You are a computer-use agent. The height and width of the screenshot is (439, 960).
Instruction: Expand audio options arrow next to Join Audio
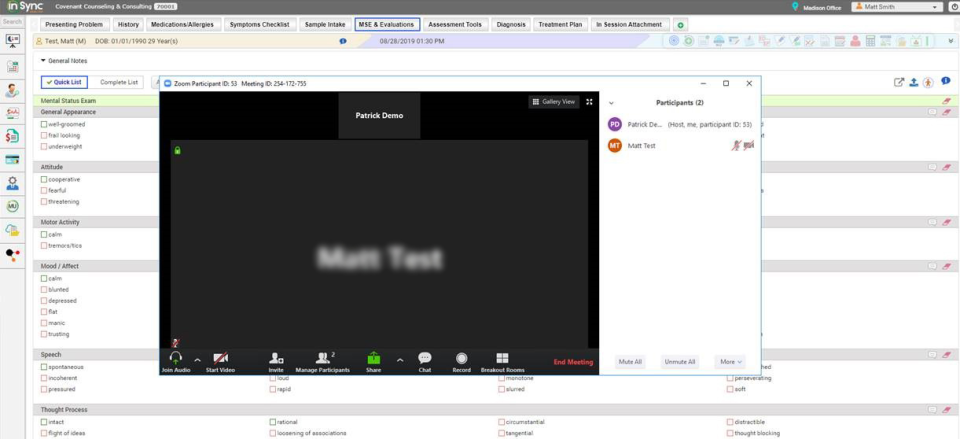click(x=197, y=359)
